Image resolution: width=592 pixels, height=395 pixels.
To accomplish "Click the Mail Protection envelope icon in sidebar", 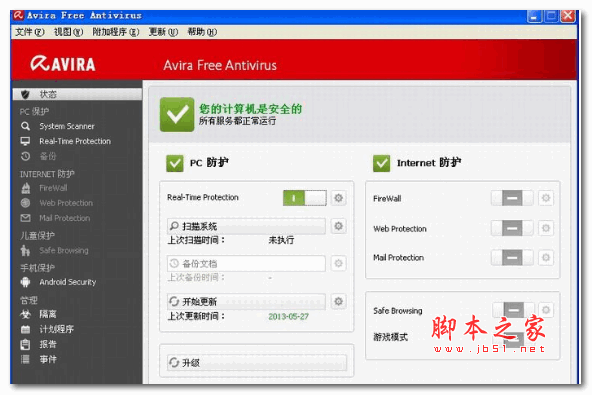I will [25, 218].
